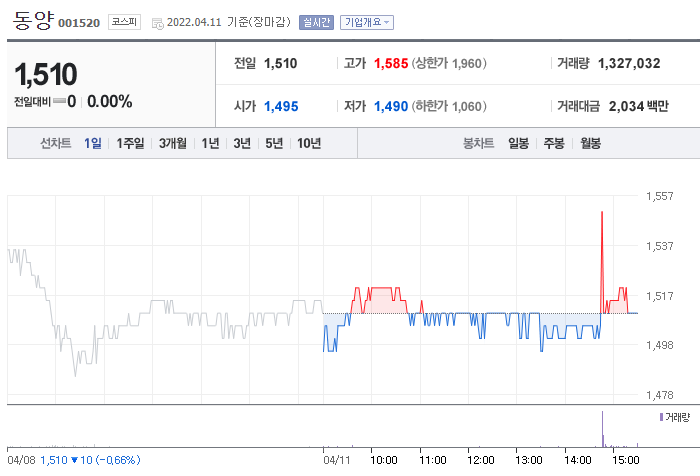
Task: Select the 1년 line chart tab
Action: [x=210, y=143]
